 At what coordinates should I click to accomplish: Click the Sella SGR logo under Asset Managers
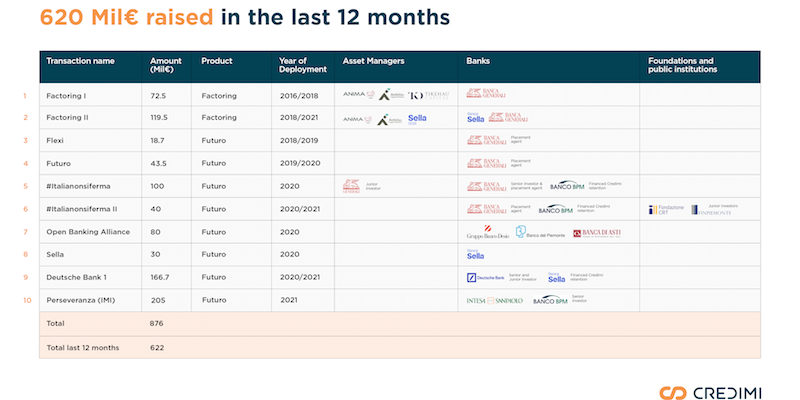[417, 118]
